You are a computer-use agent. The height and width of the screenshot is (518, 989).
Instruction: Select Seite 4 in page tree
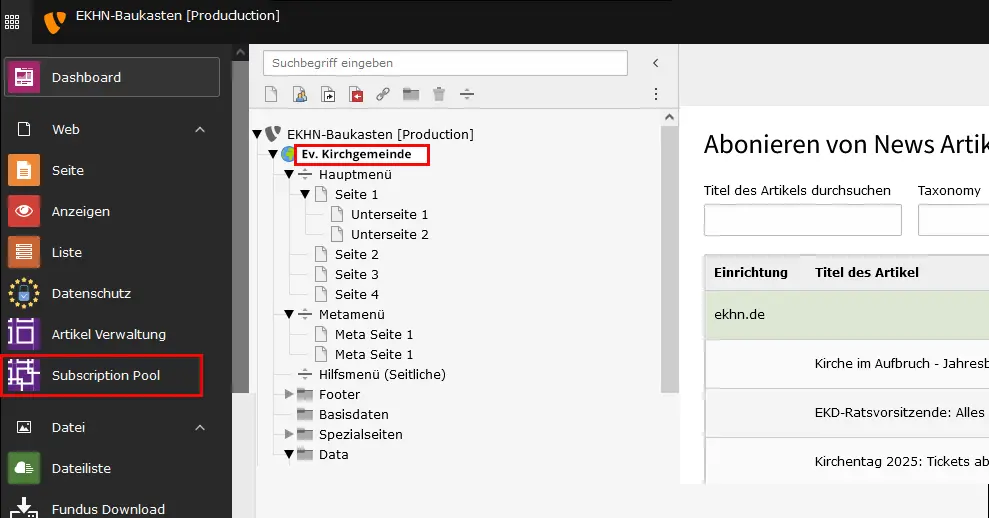point(356,295)
